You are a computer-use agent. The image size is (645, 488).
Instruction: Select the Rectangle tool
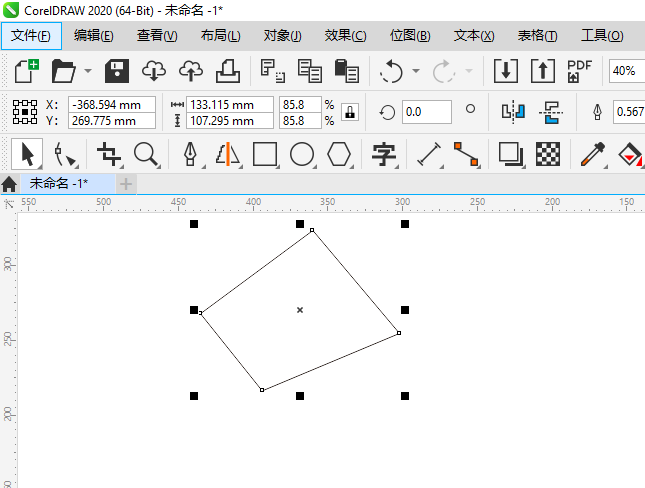click(265, 154)
